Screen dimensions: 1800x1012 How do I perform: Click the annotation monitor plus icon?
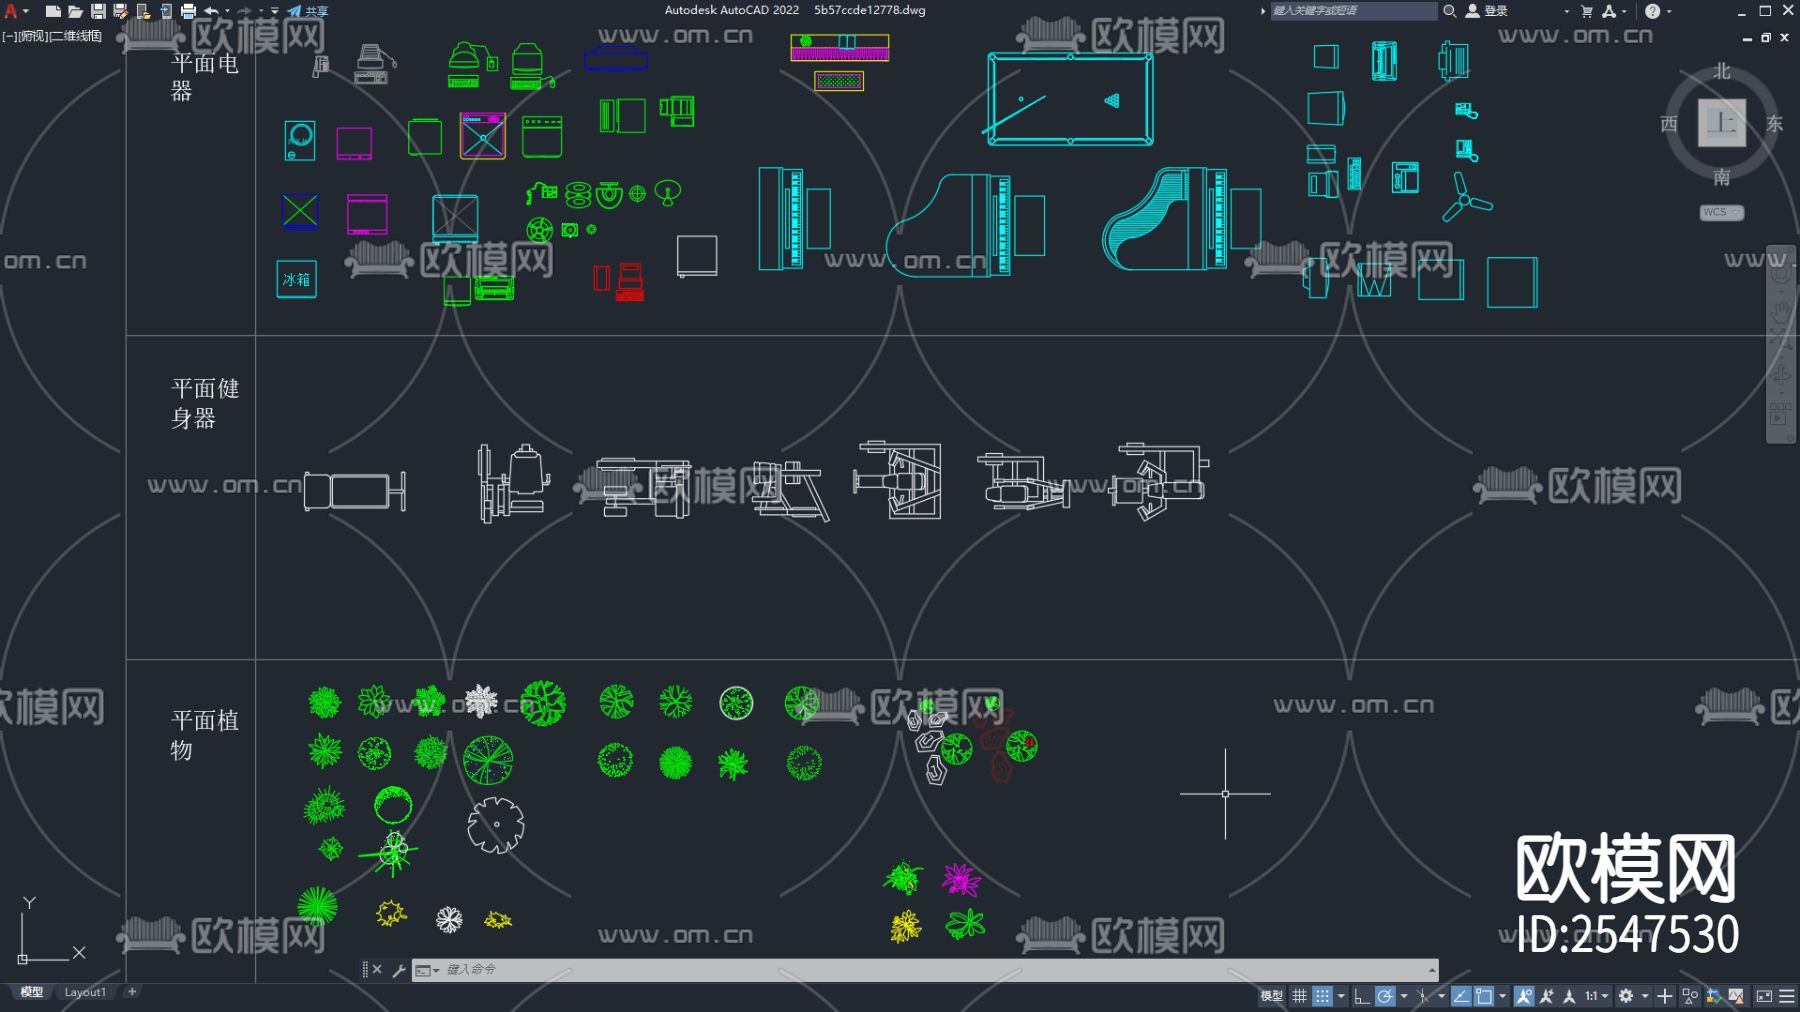tap(1665, 996)
